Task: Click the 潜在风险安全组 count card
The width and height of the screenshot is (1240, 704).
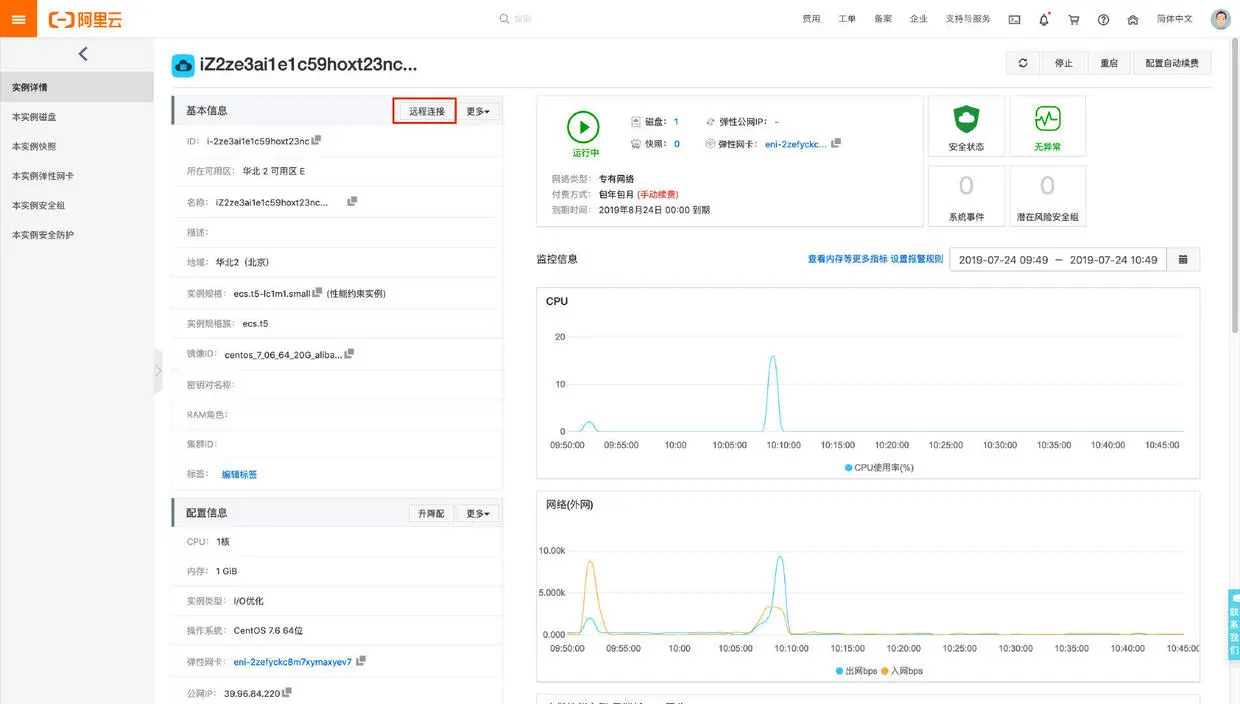Action: [1047, 197]
